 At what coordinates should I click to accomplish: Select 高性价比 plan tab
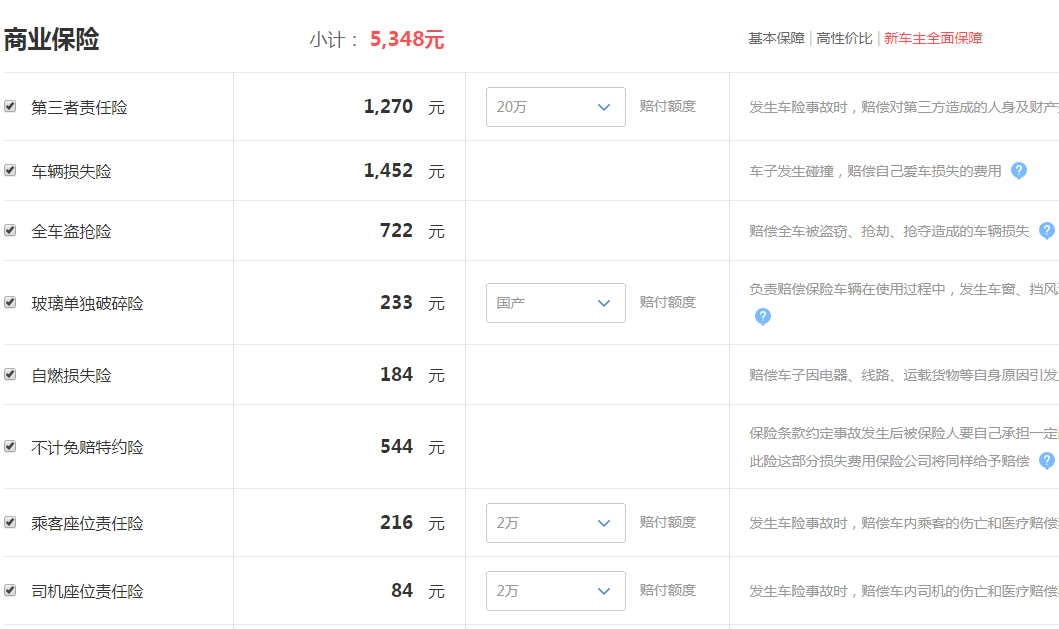844,39
